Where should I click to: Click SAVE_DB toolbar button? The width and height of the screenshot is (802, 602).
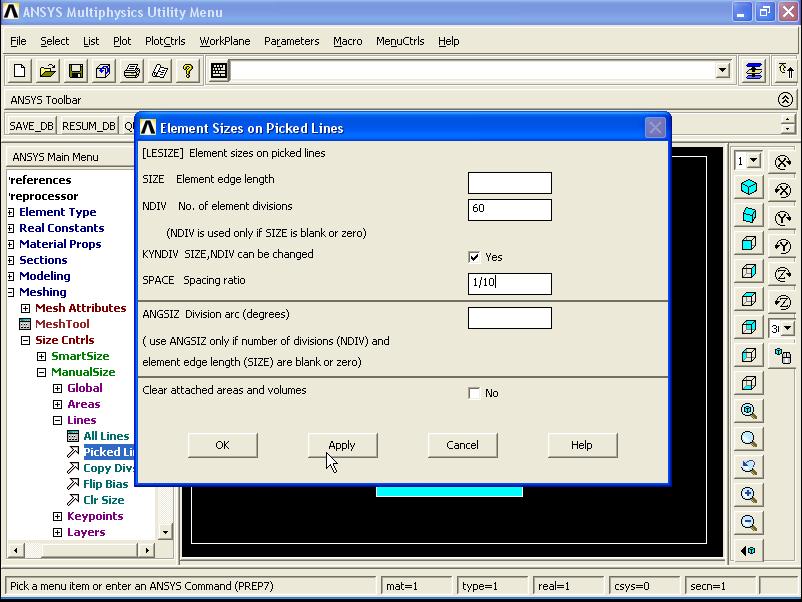32,126
